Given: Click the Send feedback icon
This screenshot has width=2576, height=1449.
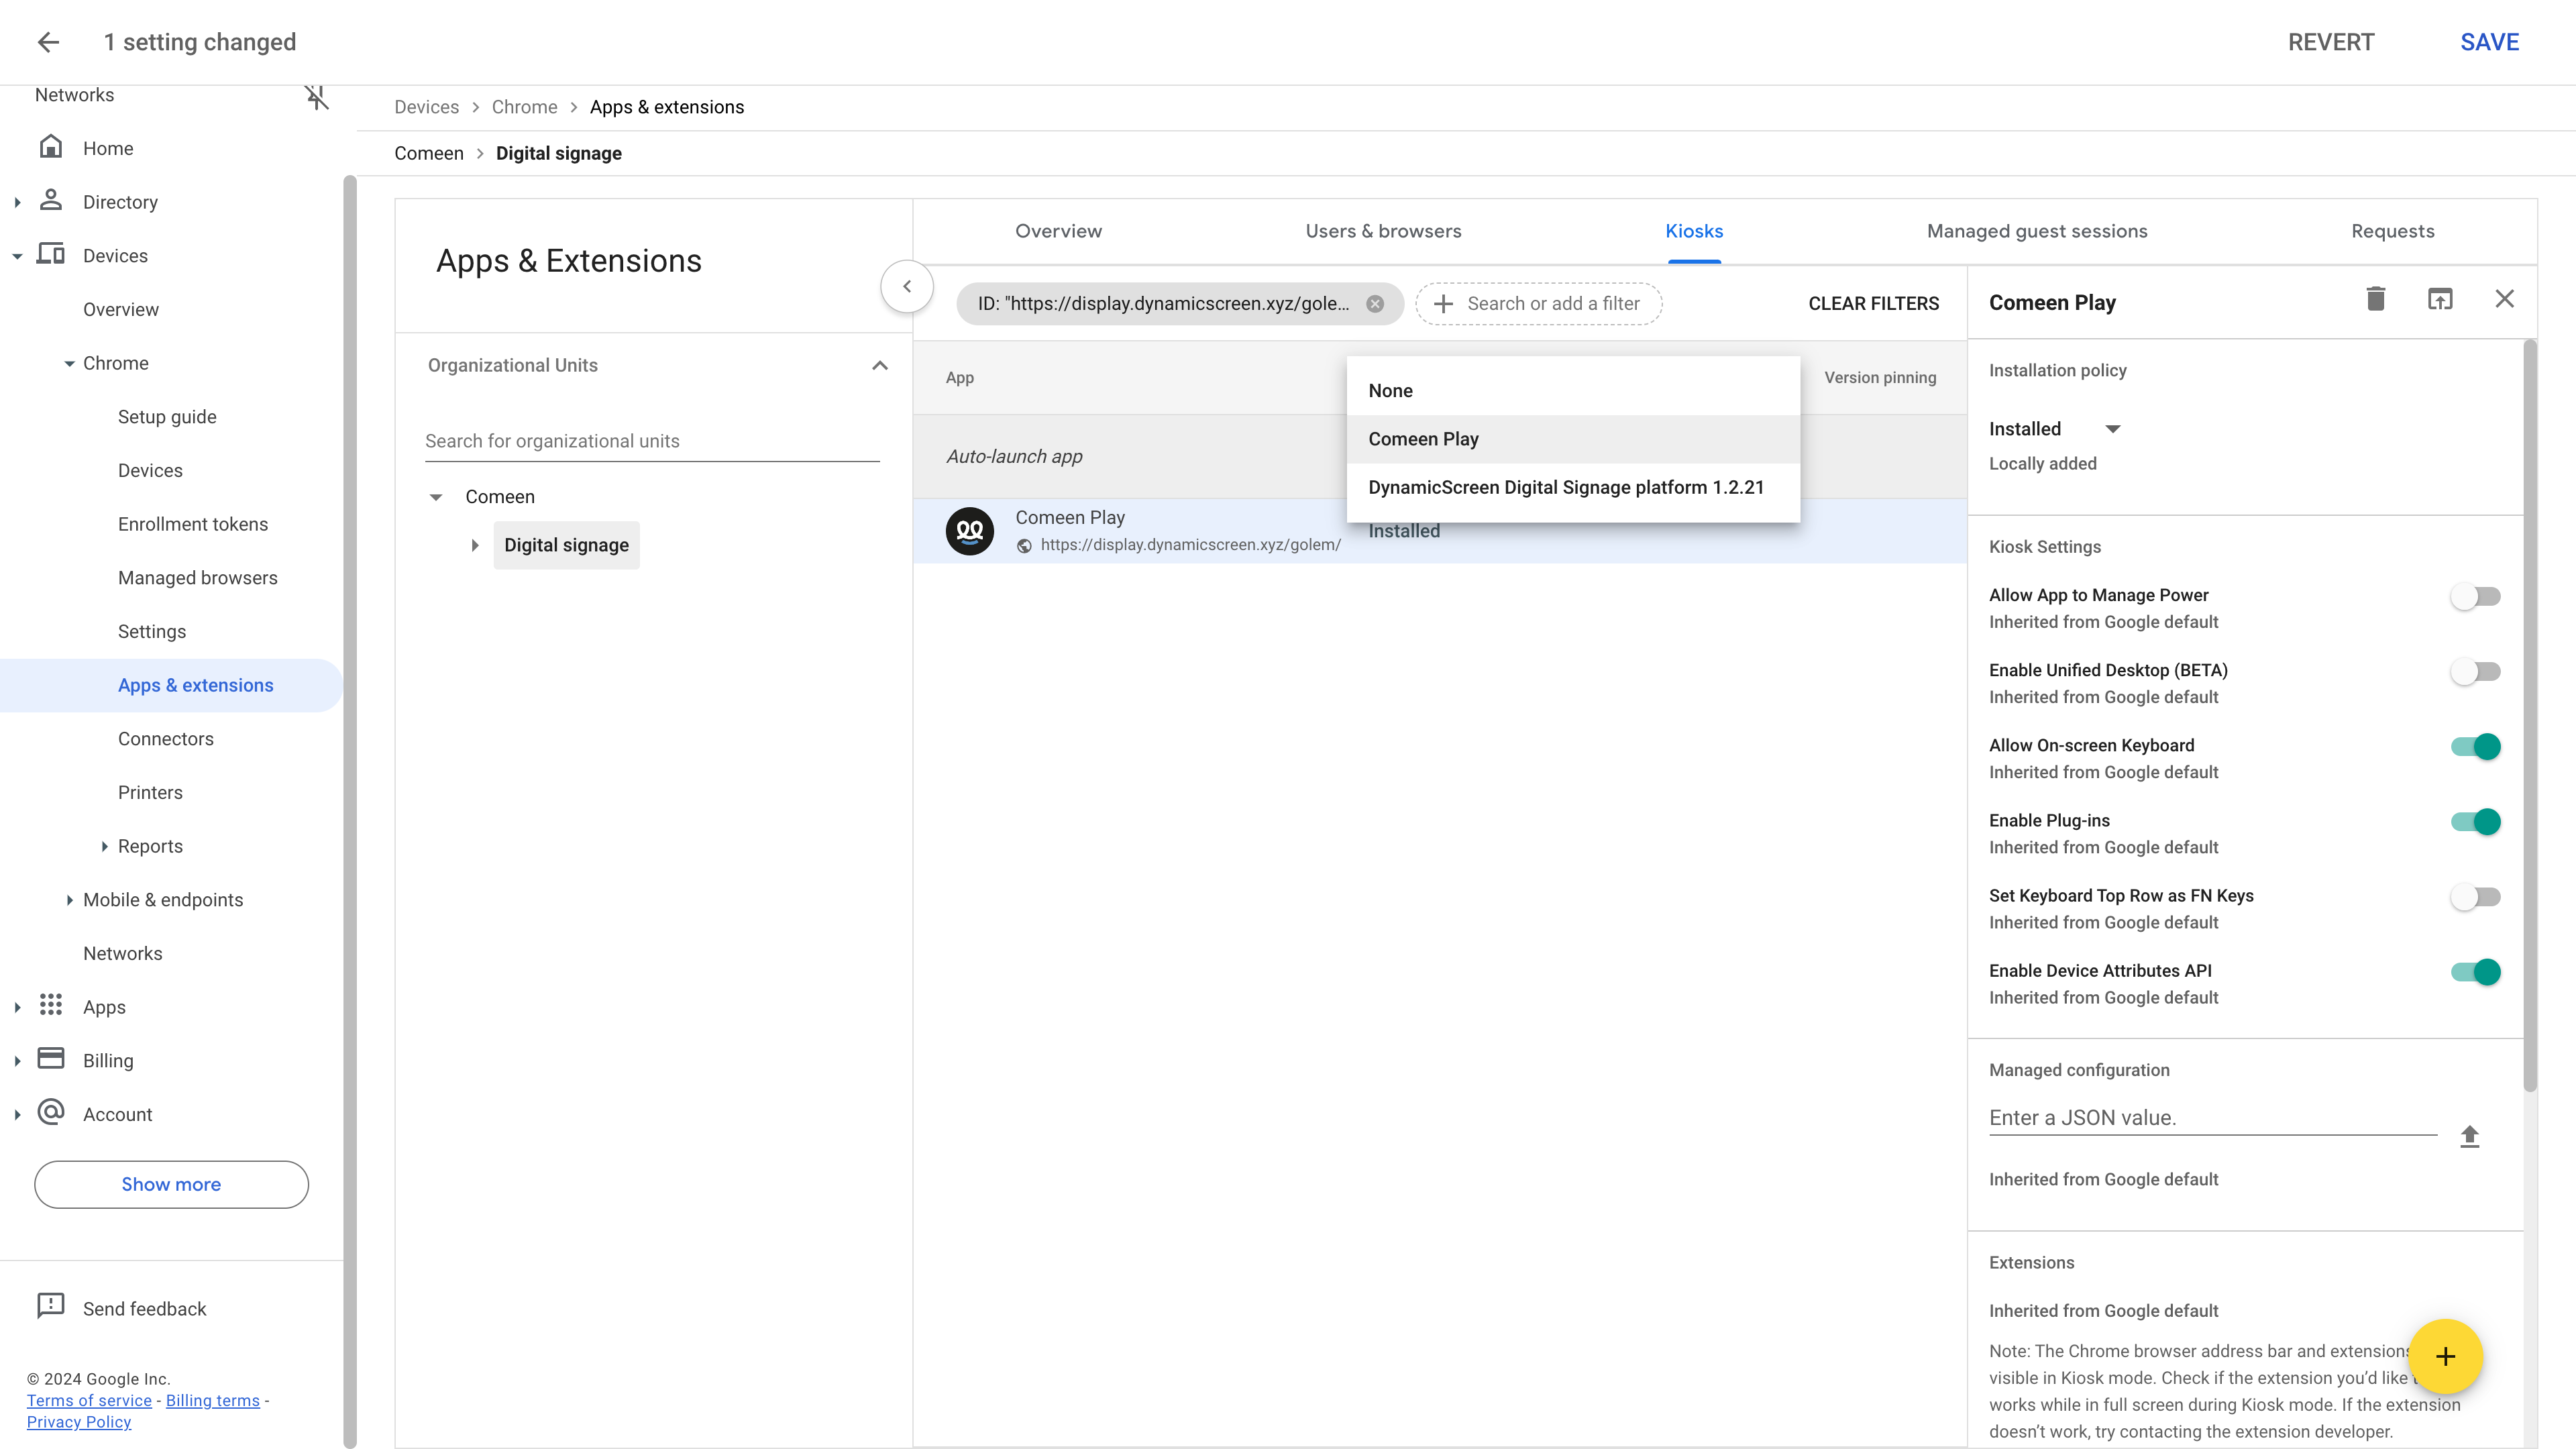Looking at the screenshot, I should (51, 1306).
